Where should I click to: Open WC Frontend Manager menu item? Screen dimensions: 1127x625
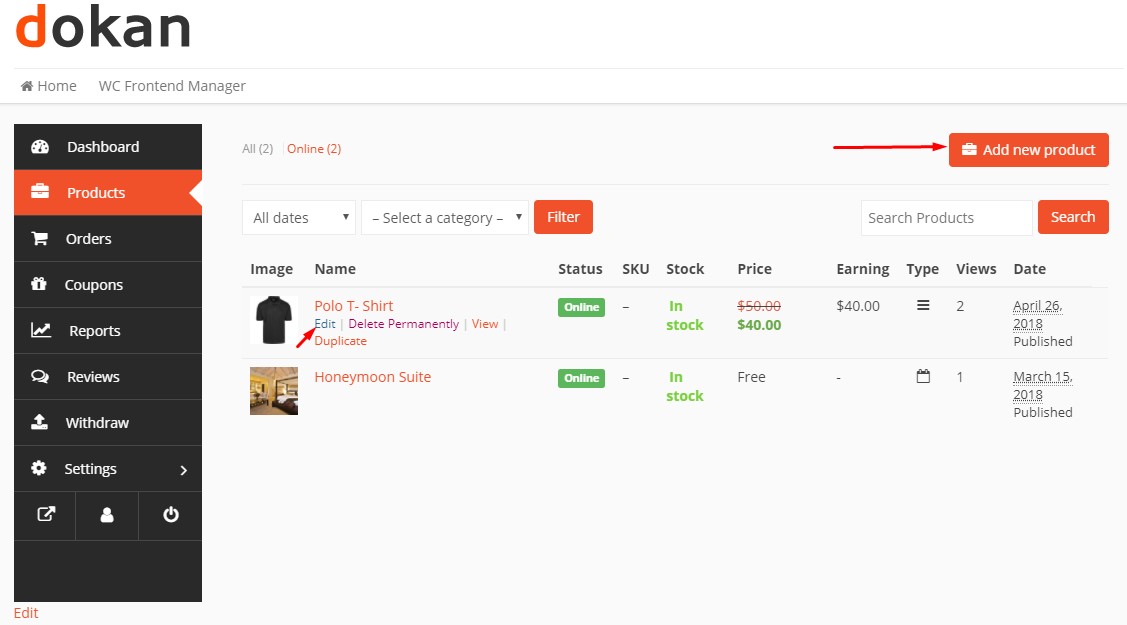tap(172, 86)
